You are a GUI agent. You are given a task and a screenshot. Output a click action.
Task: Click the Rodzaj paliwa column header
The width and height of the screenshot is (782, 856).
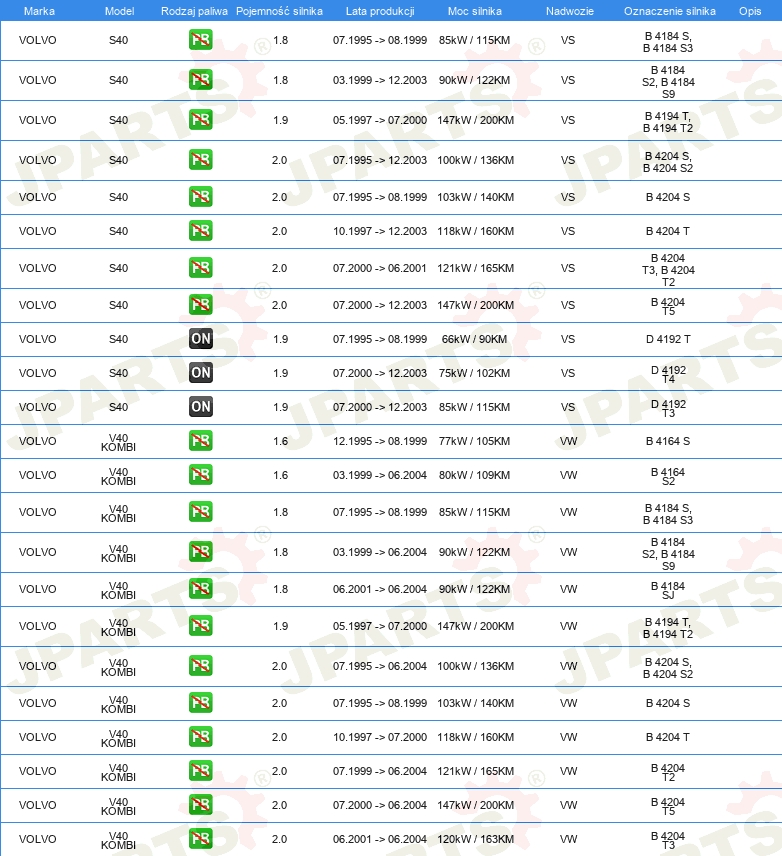click(x=194, y=11)
